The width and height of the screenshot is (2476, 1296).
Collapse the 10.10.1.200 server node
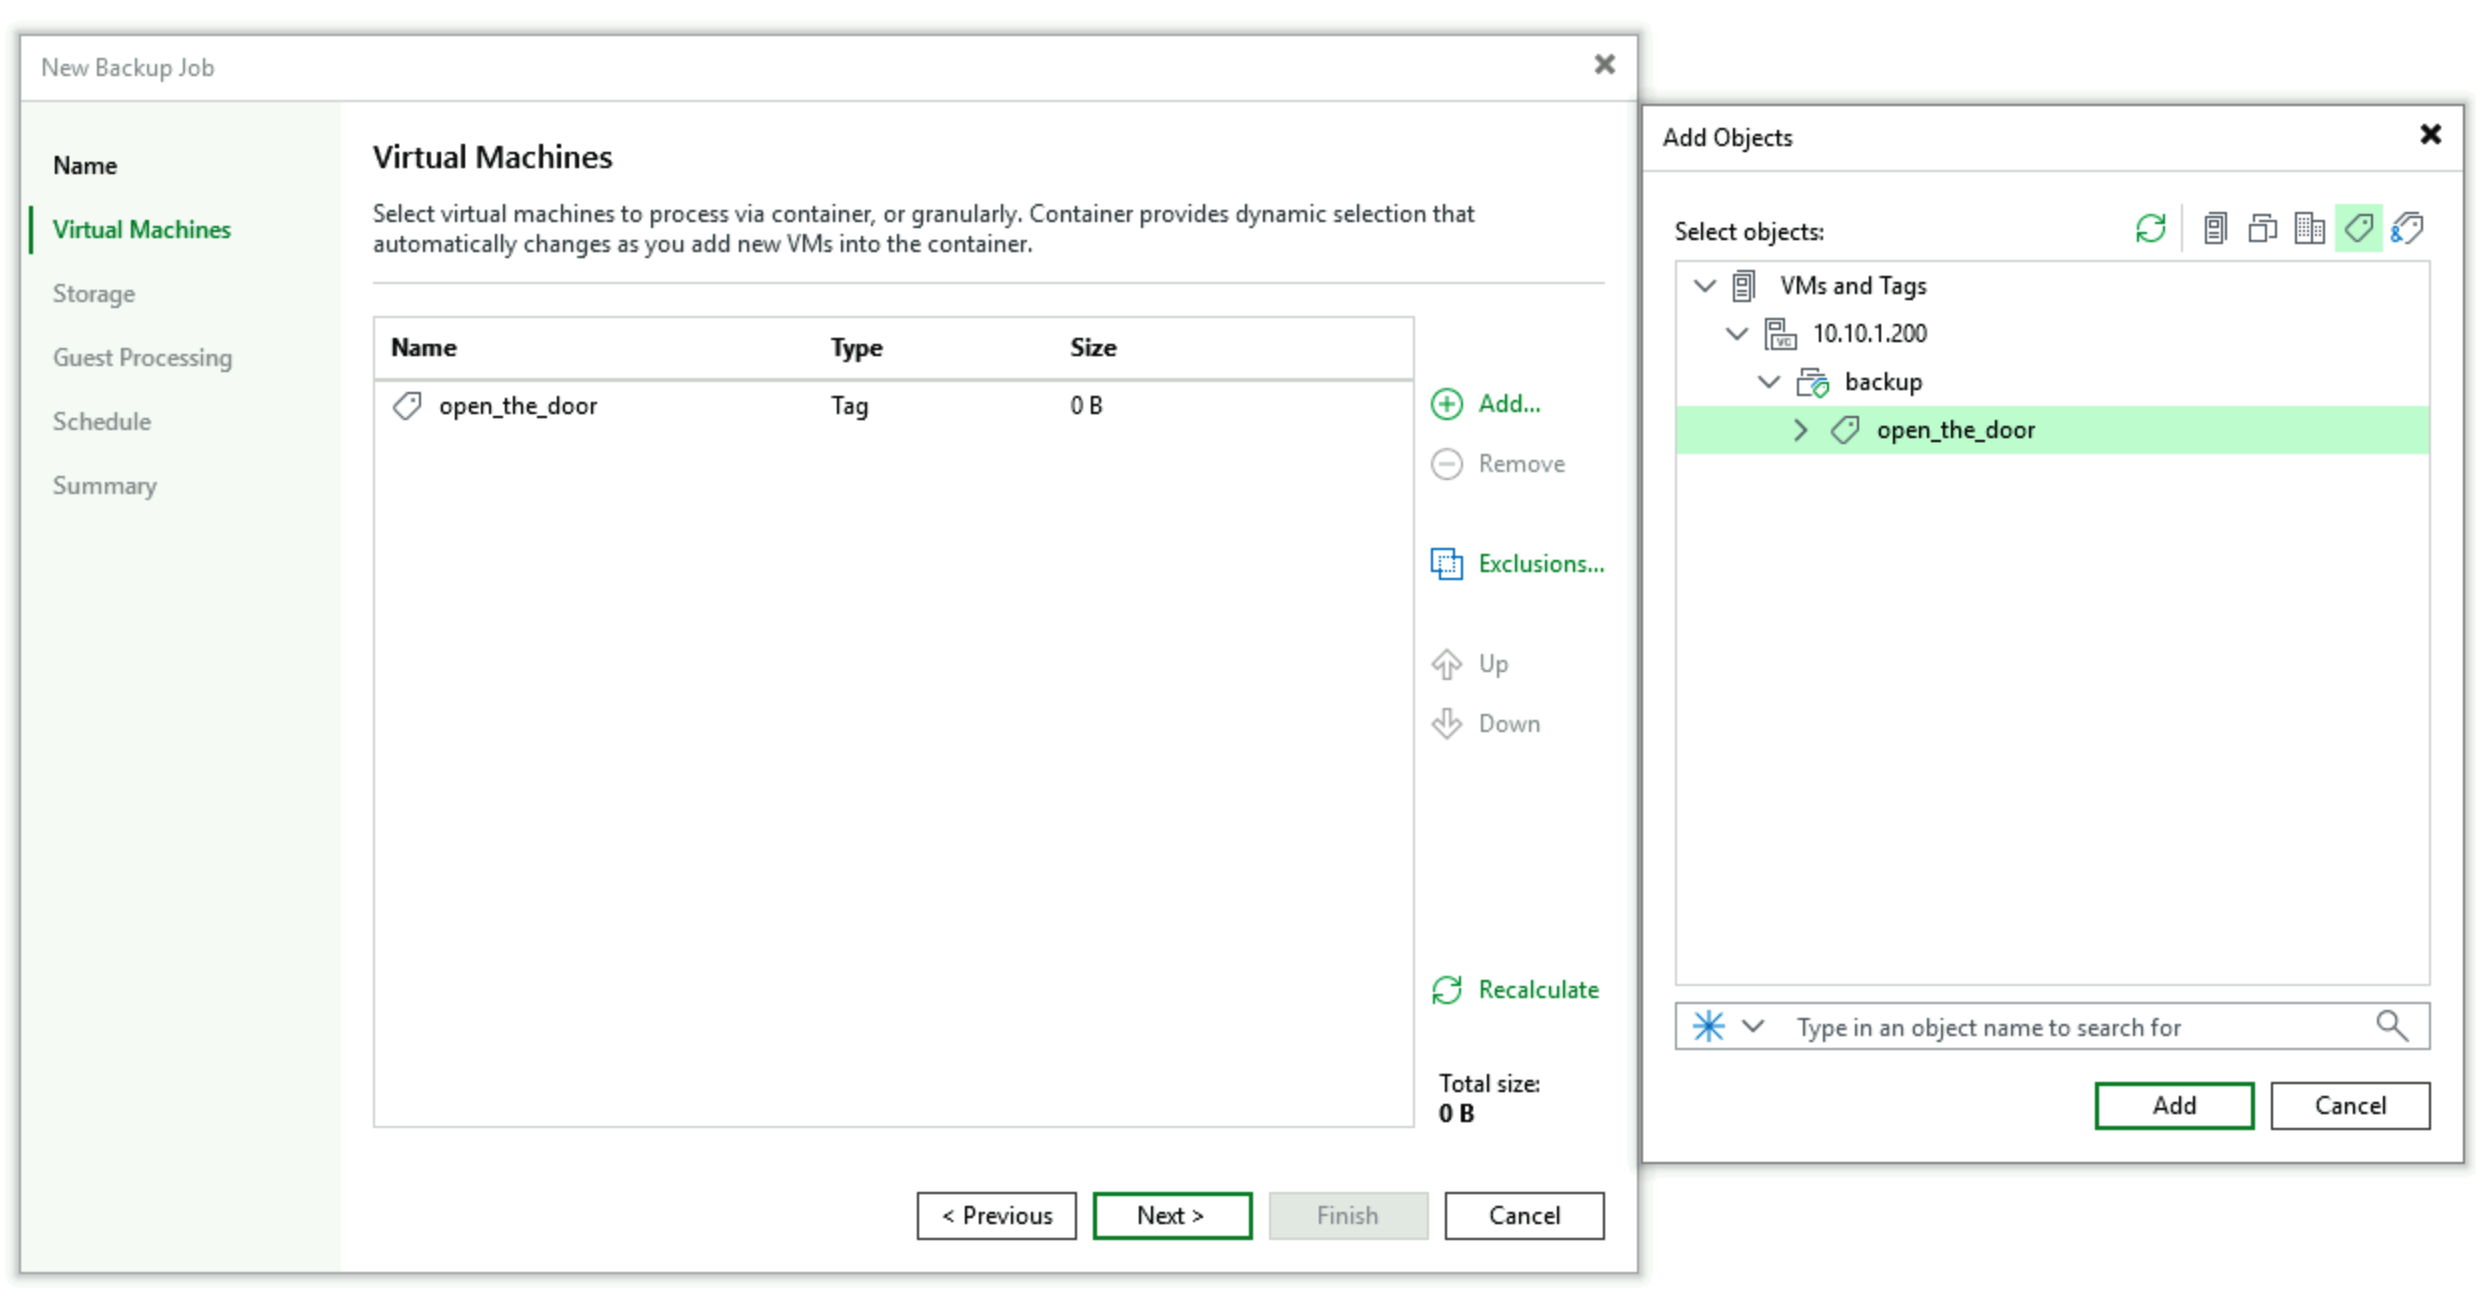(1736, 334)
